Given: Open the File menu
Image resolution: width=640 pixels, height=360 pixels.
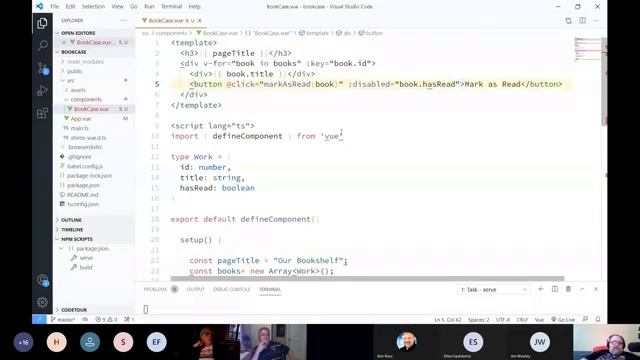Looking at the screenshot, I should point(54,7).
